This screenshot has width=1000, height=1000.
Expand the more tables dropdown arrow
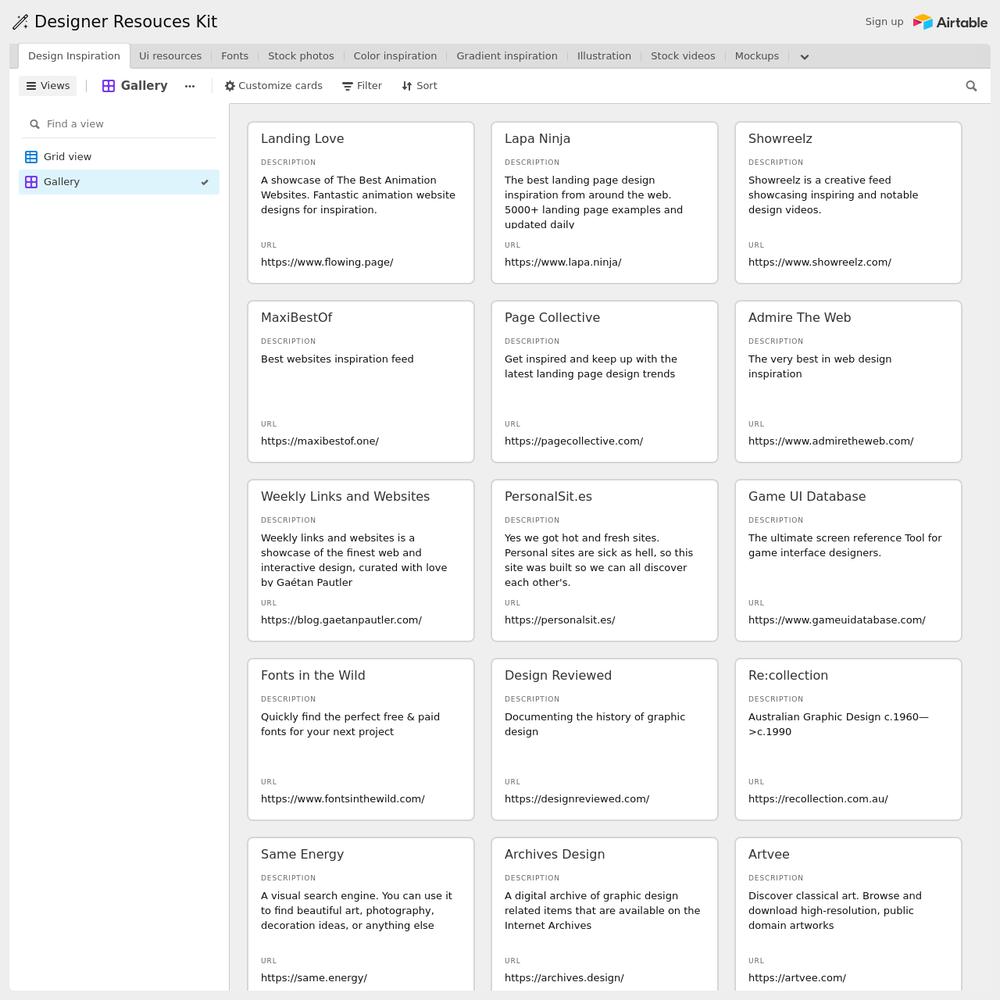point(805,57)
